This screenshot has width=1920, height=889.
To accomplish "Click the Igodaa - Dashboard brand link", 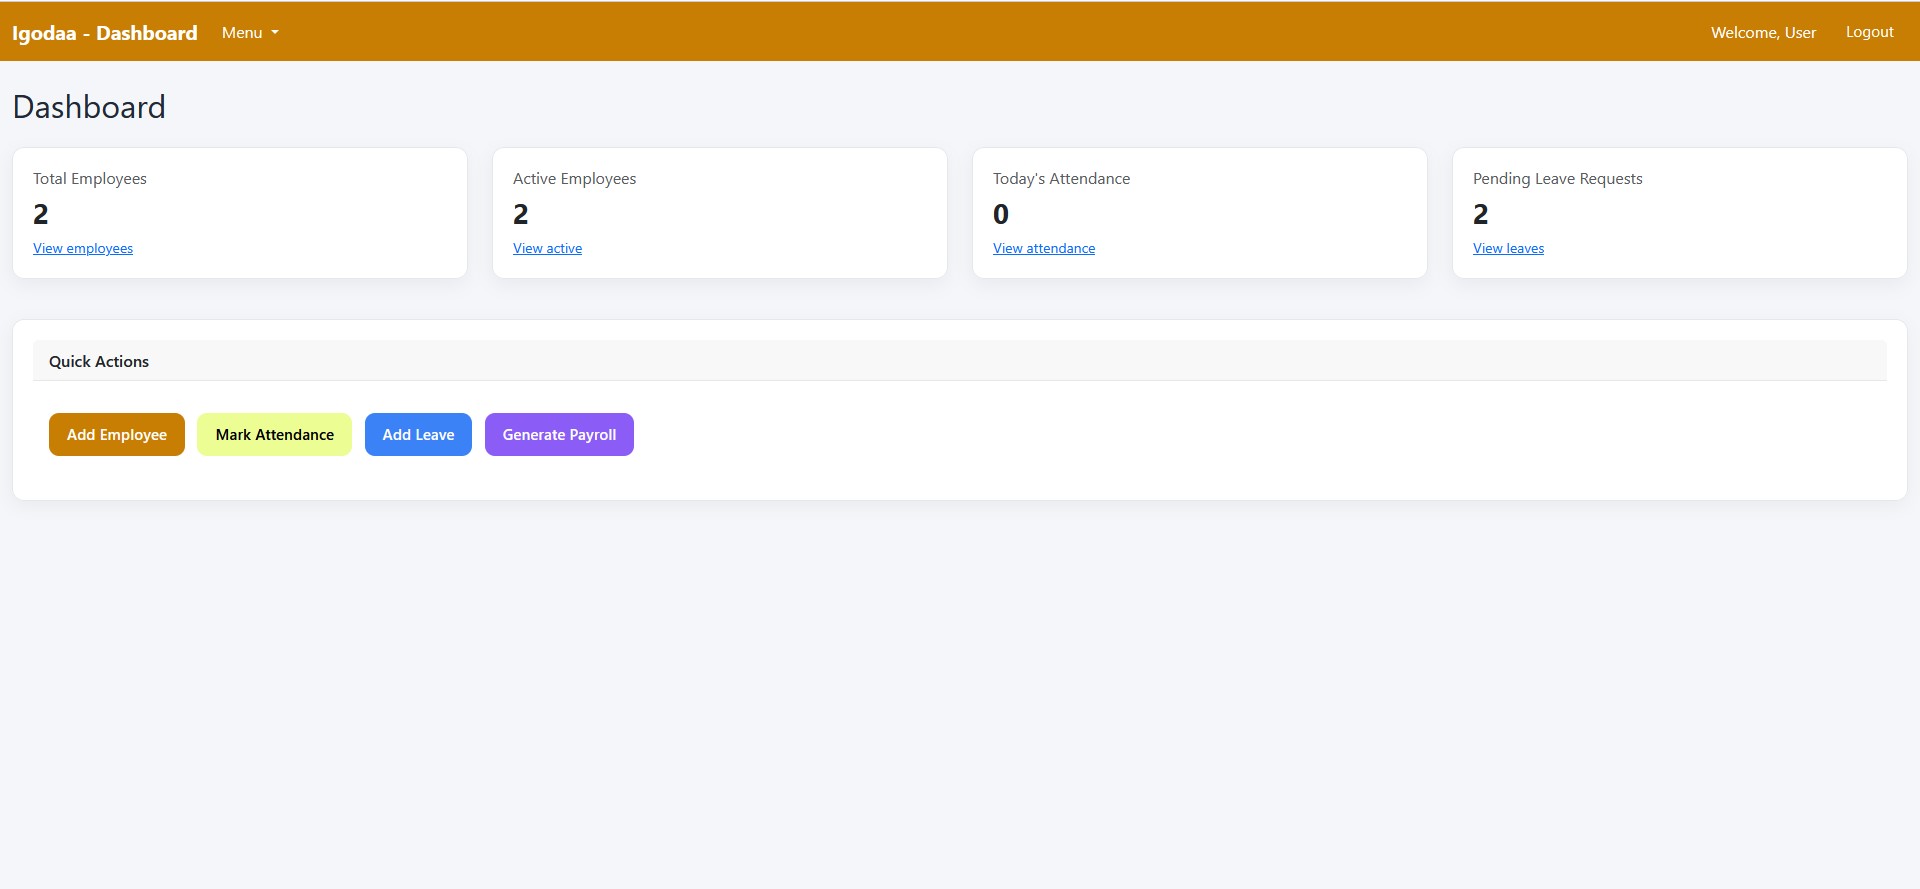I will [x=104, y=33].
